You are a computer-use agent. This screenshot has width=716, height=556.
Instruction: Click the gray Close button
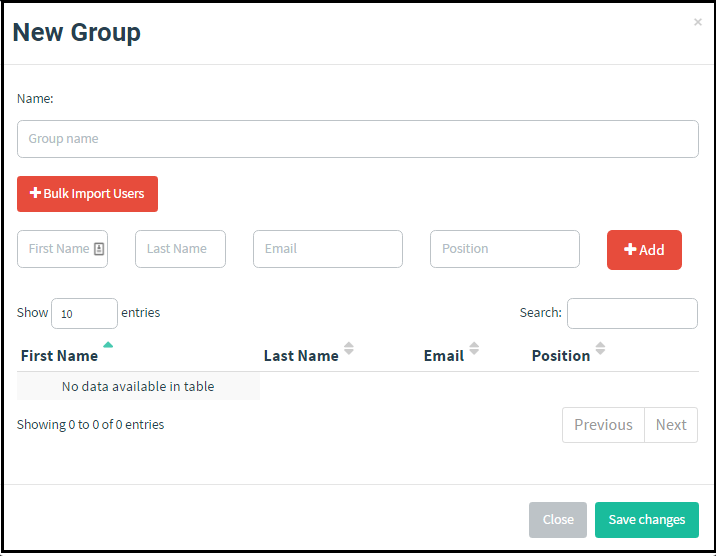tap(558, 520)
